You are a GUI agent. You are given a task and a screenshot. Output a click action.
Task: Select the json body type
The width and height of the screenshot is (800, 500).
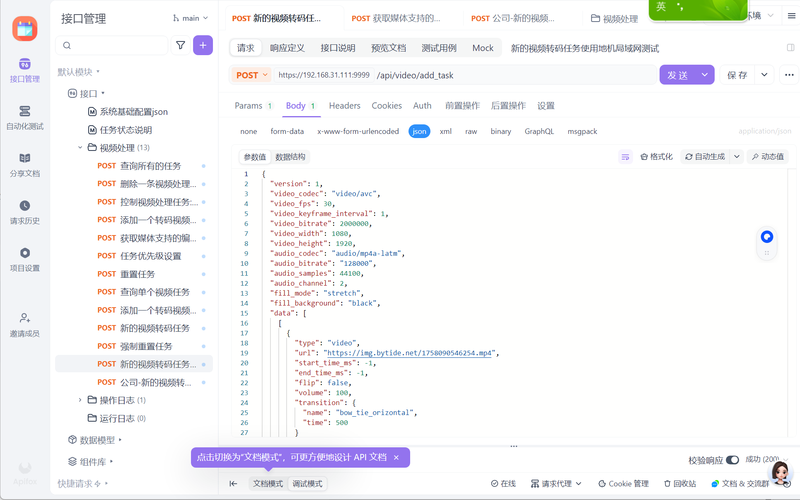tap(419, 131)
